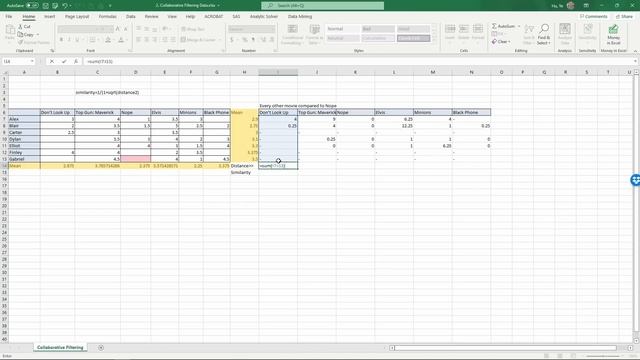
Task: Click the Accounting dollar format icon
Action: point(232,40)
